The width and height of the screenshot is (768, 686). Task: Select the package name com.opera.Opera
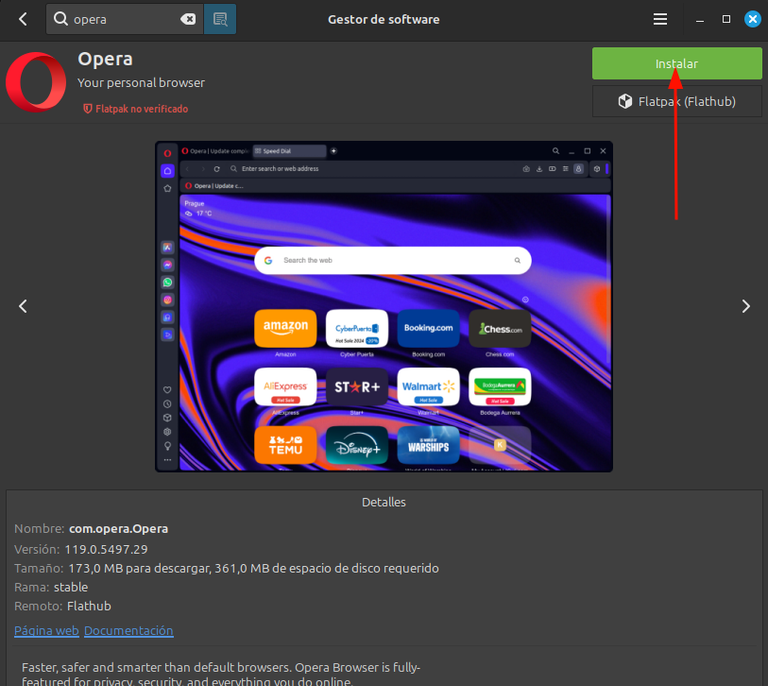click(x=119, y=529)
